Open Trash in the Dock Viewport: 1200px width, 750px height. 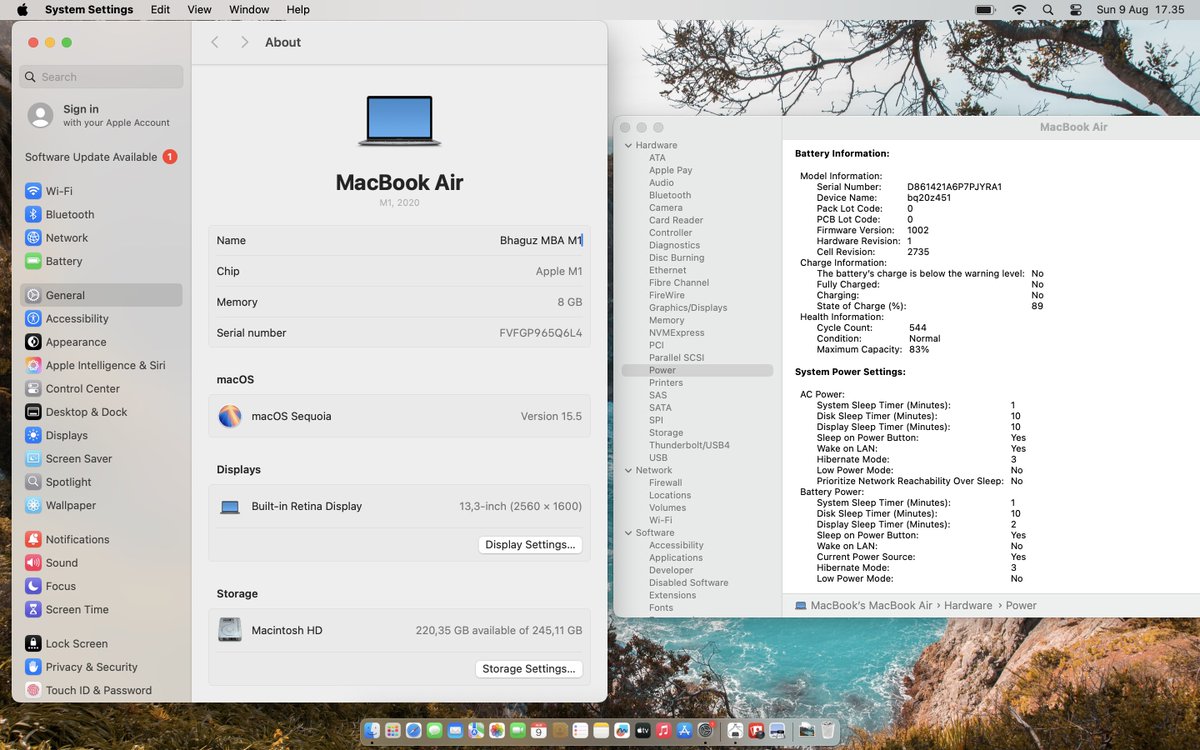coord(828,731)
